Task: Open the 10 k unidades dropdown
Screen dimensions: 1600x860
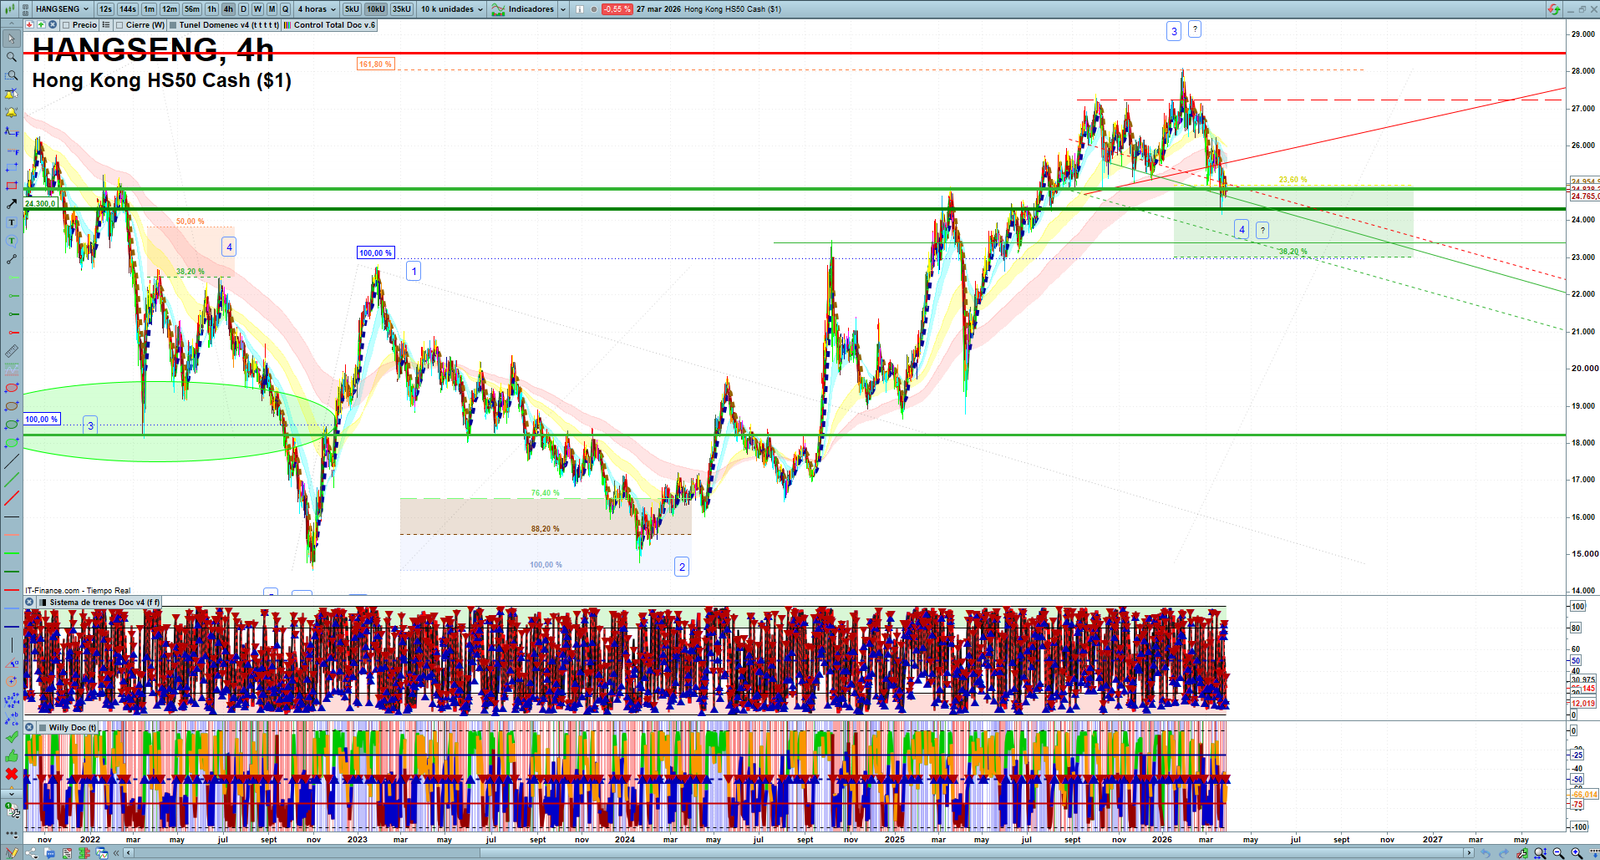Action: pyautogui.click(x=451, y=9)
